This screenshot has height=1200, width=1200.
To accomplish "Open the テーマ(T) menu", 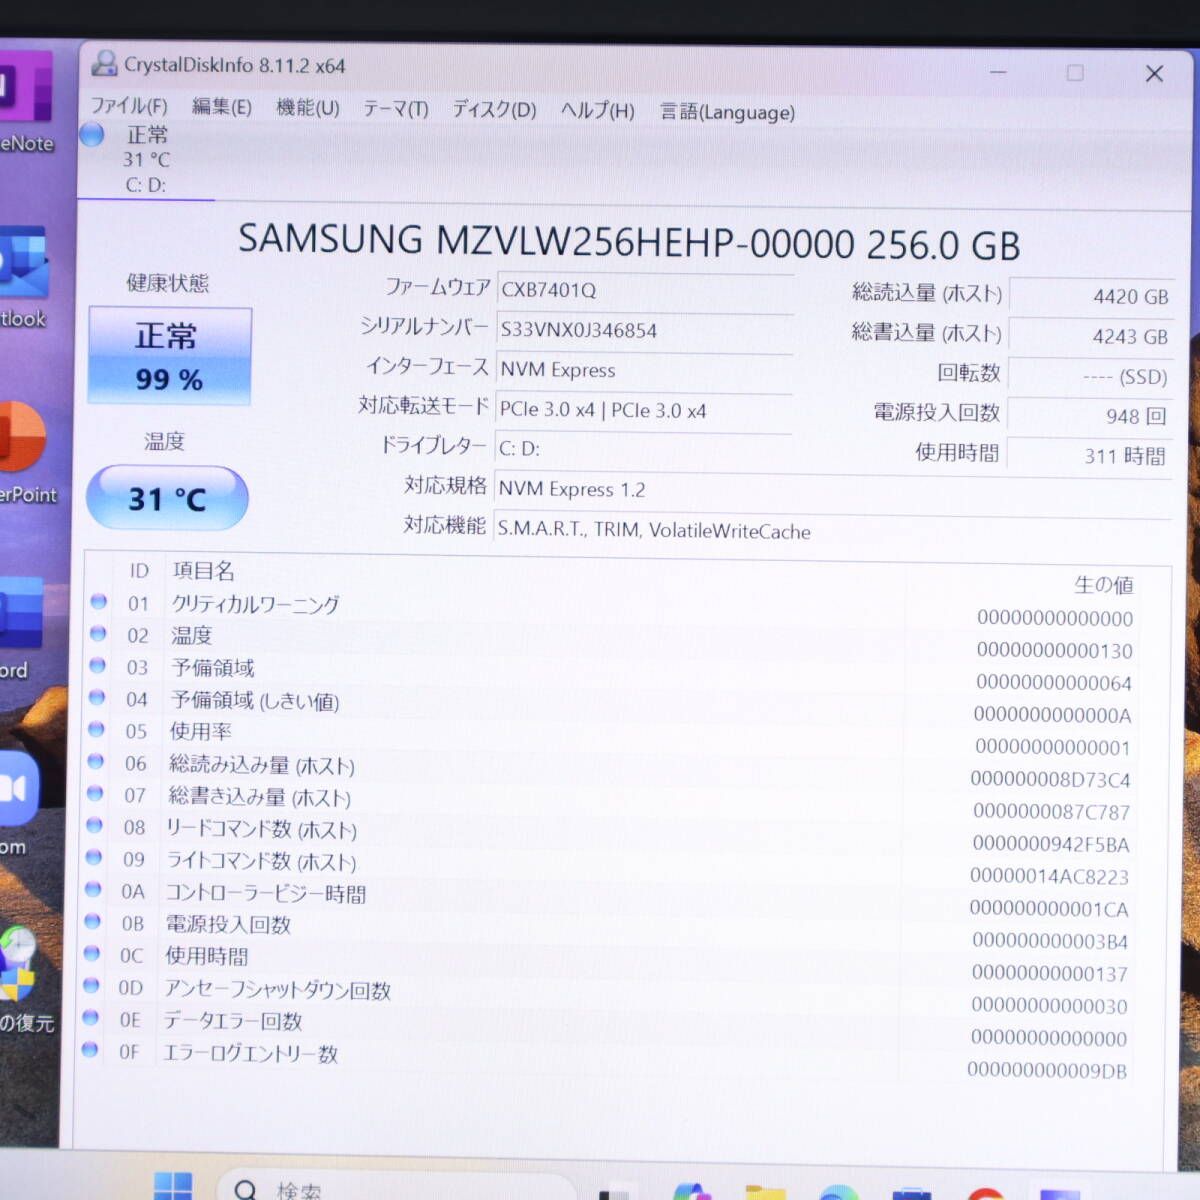I will pos(395,109).
